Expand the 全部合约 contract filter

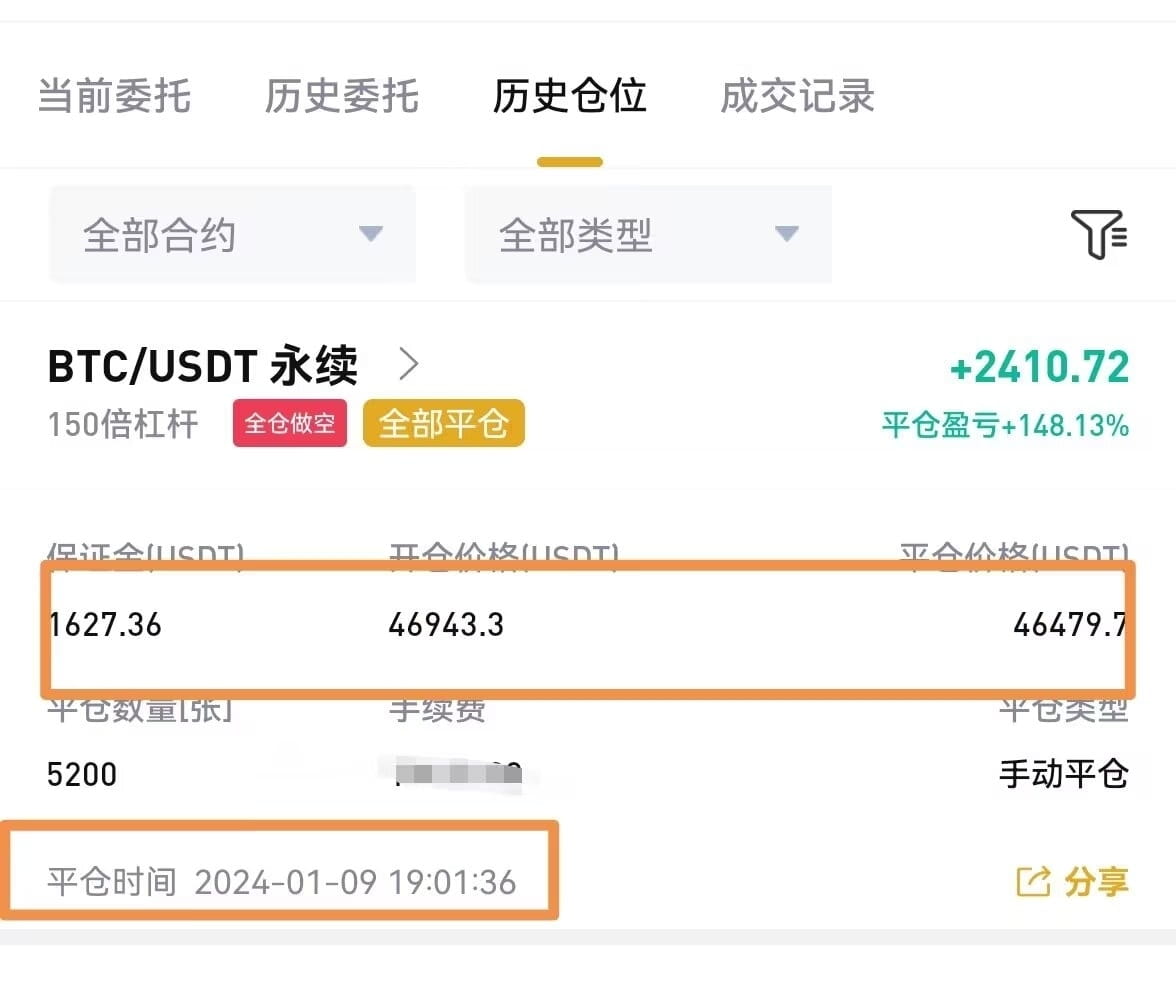click(x=232, y=235)
